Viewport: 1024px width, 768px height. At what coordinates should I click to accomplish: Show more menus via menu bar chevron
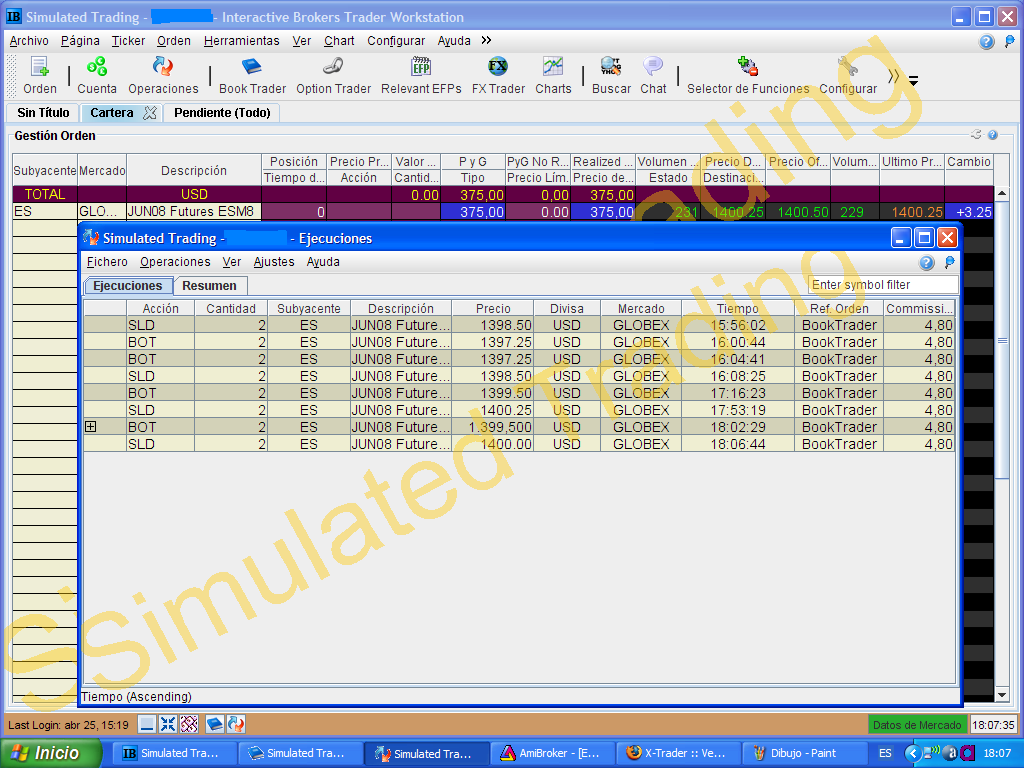[486, 41]
